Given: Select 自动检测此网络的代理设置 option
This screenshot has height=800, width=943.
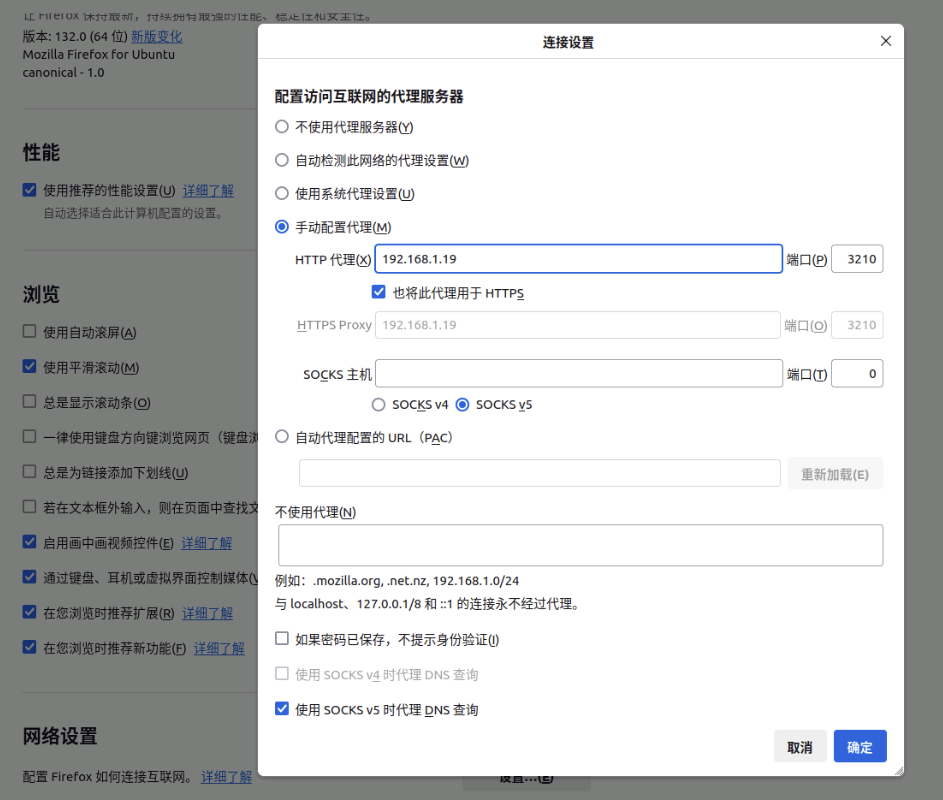Looking at the screenshot, I should pos(281,160).
